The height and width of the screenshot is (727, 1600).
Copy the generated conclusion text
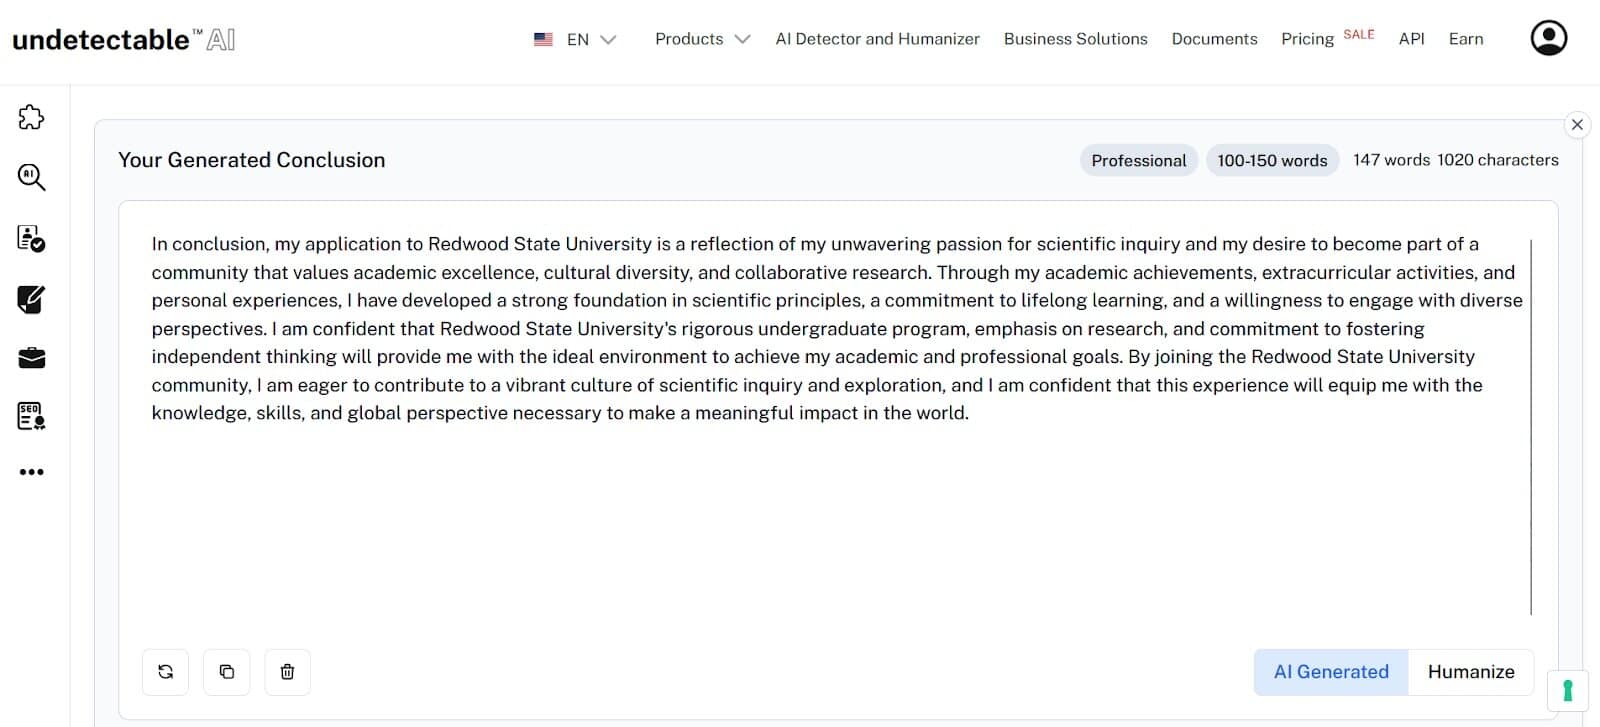pyautogui.click(x=227, y=672)
